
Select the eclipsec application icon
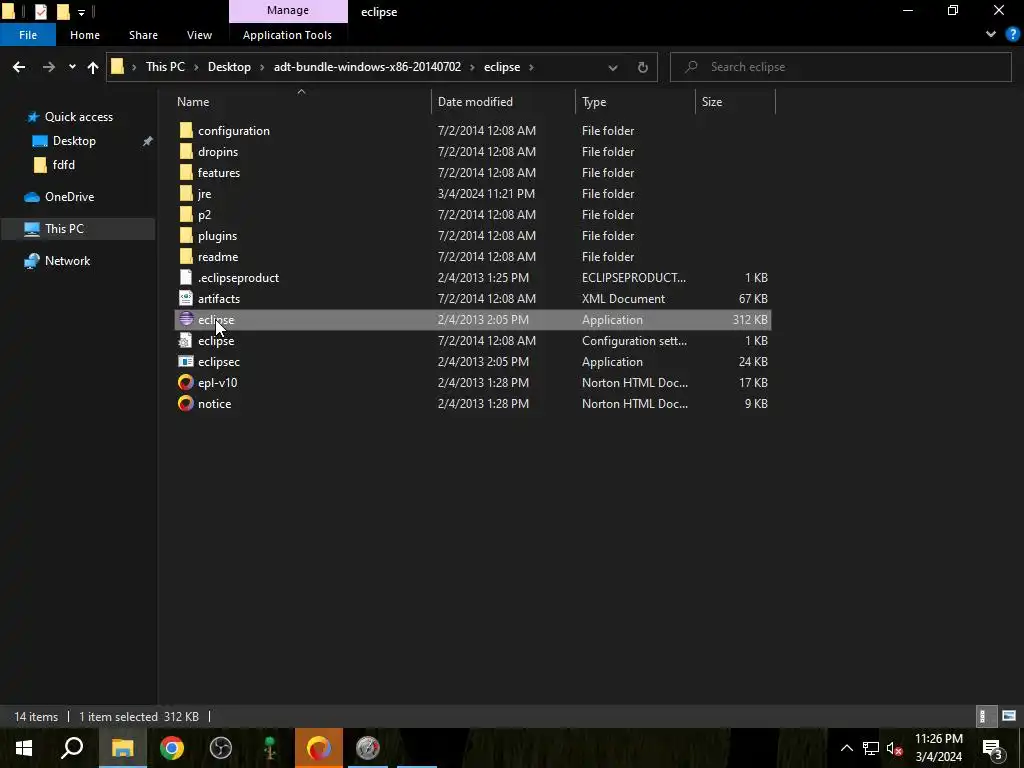tap(186, 361)
